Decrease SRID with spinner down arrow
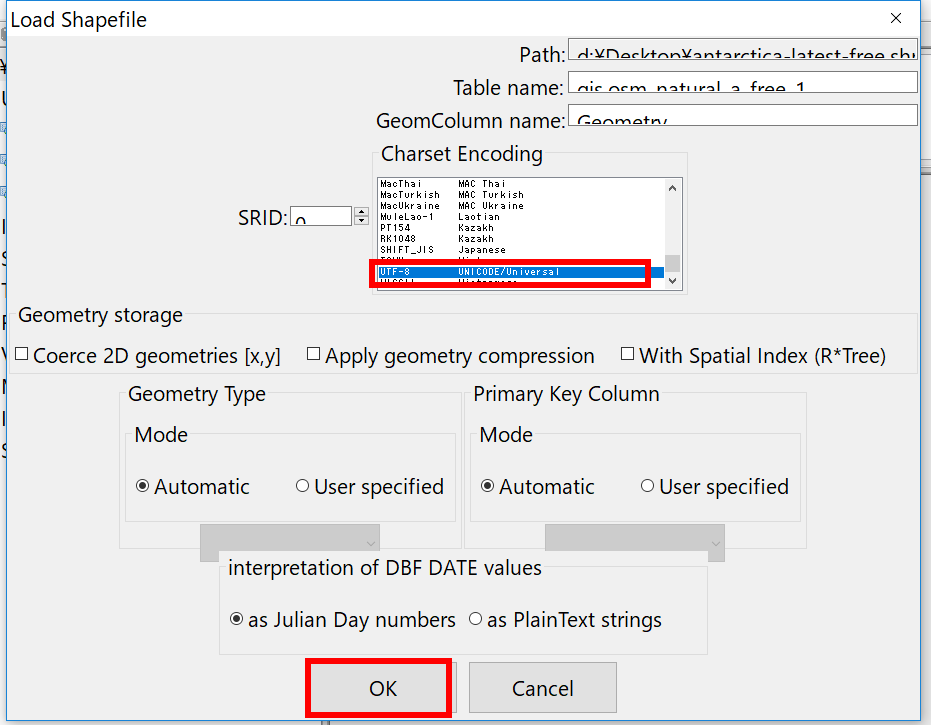 pos(361,220)
